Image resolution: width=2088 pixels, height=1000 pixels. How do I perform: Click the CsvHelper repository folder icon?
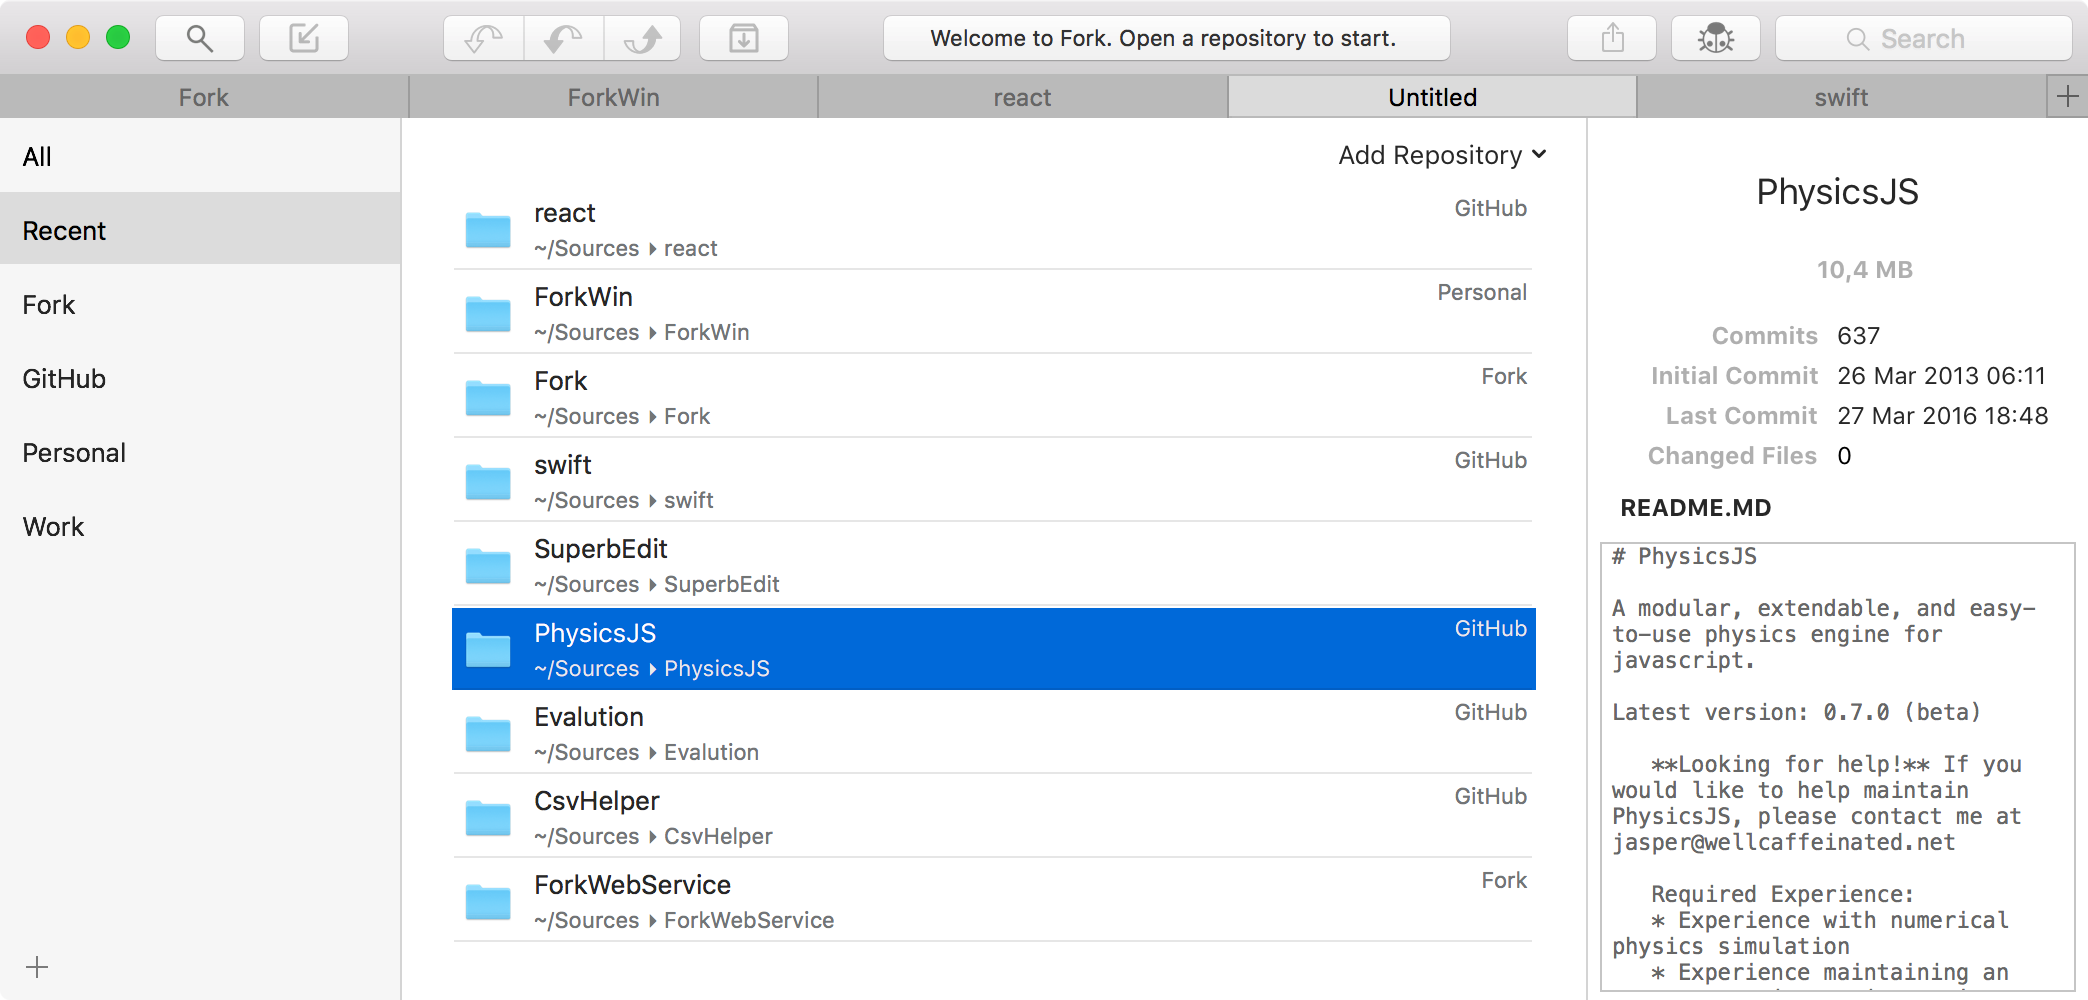[488, 817]
